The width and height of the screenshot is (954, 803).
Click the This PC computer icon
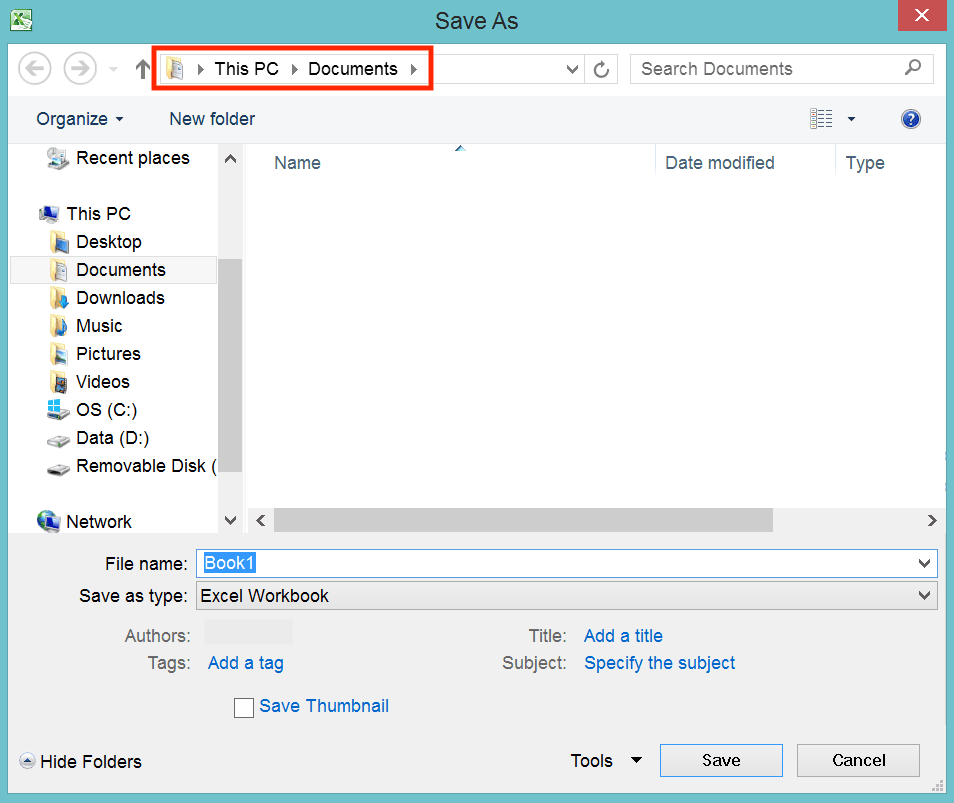click(49, 214)
